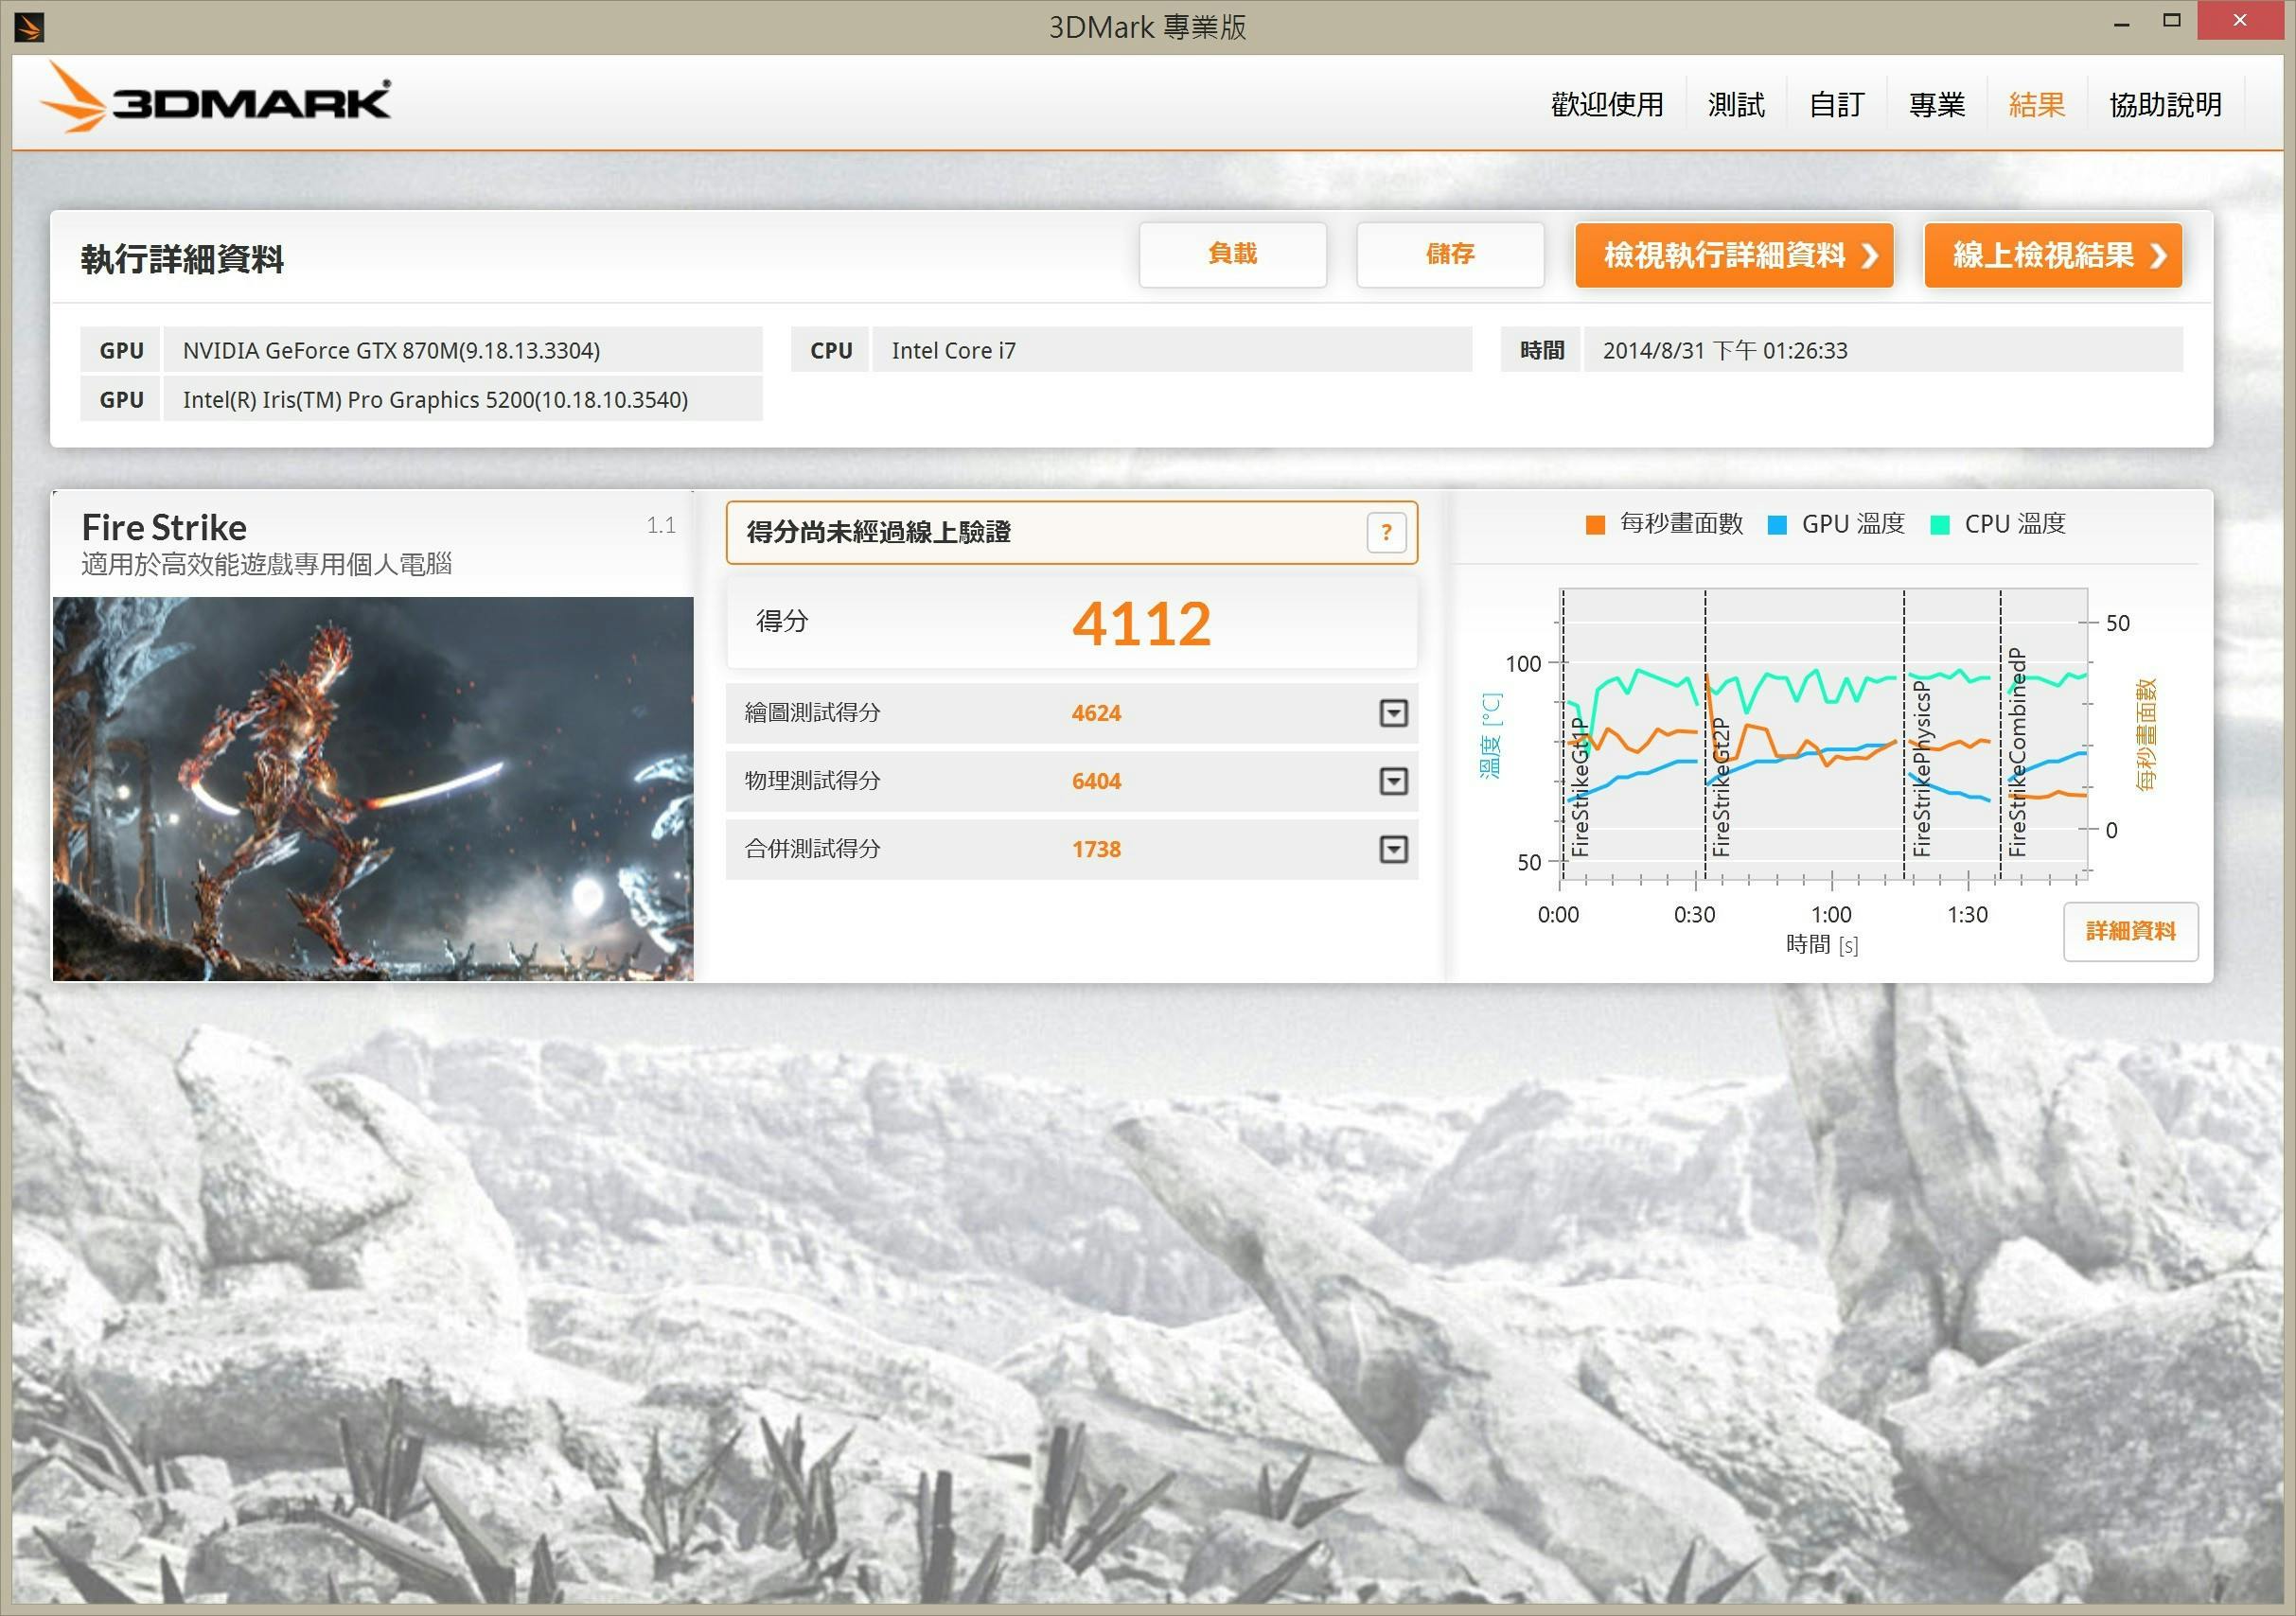Click the green CPU temperature legend square
This screenshot has width=2296, height=1616.
point(1940,524)
